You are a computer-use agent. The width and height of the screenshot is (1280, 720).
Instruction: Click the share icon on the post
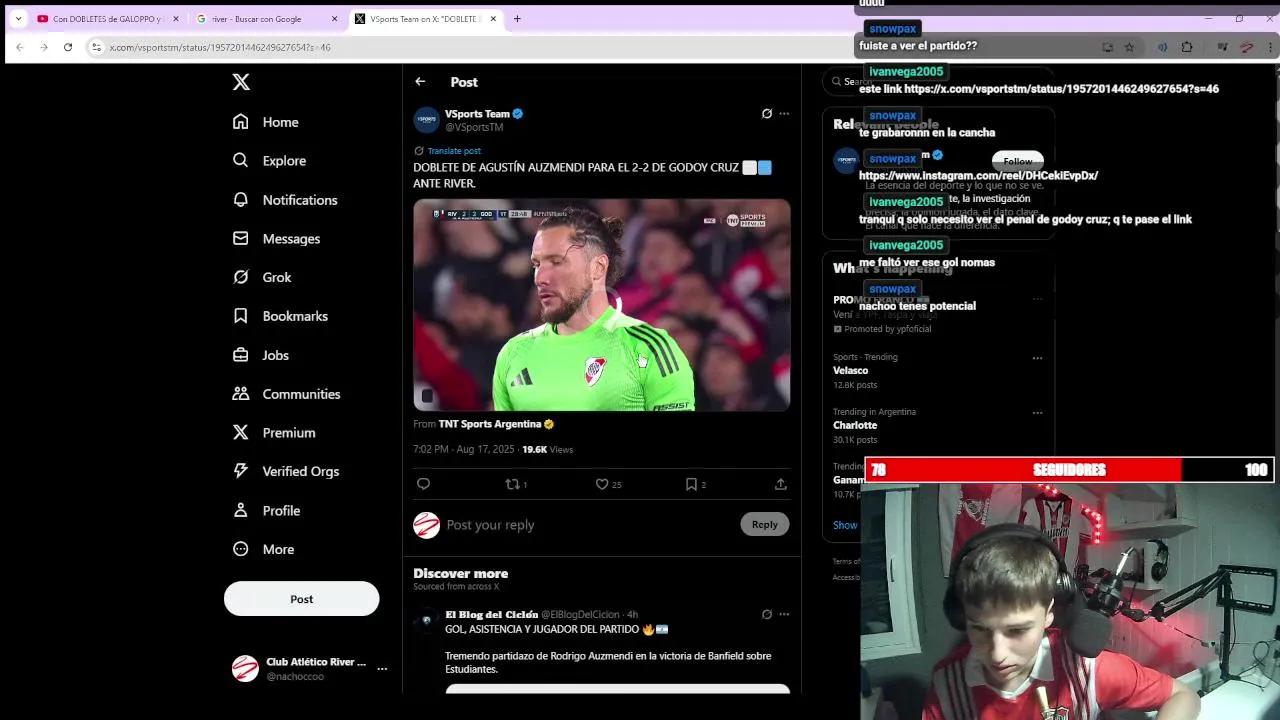click(x=780, y=484)
